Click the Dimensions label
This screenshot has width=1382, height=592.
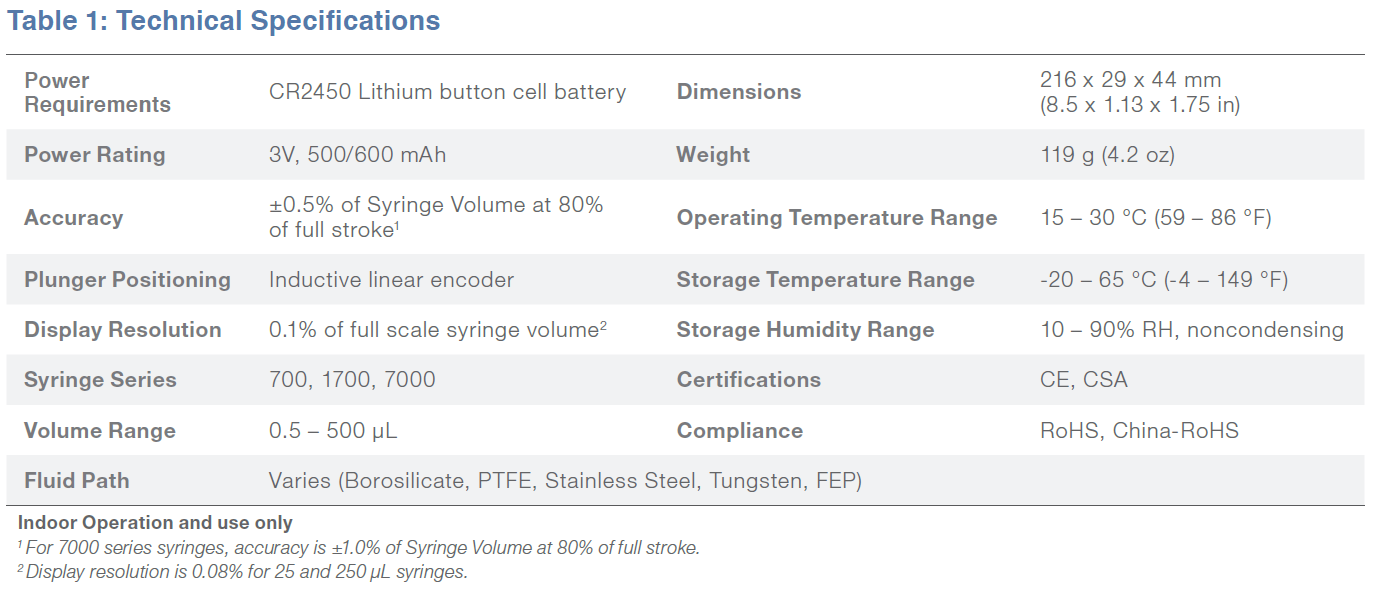click(739, 92)
